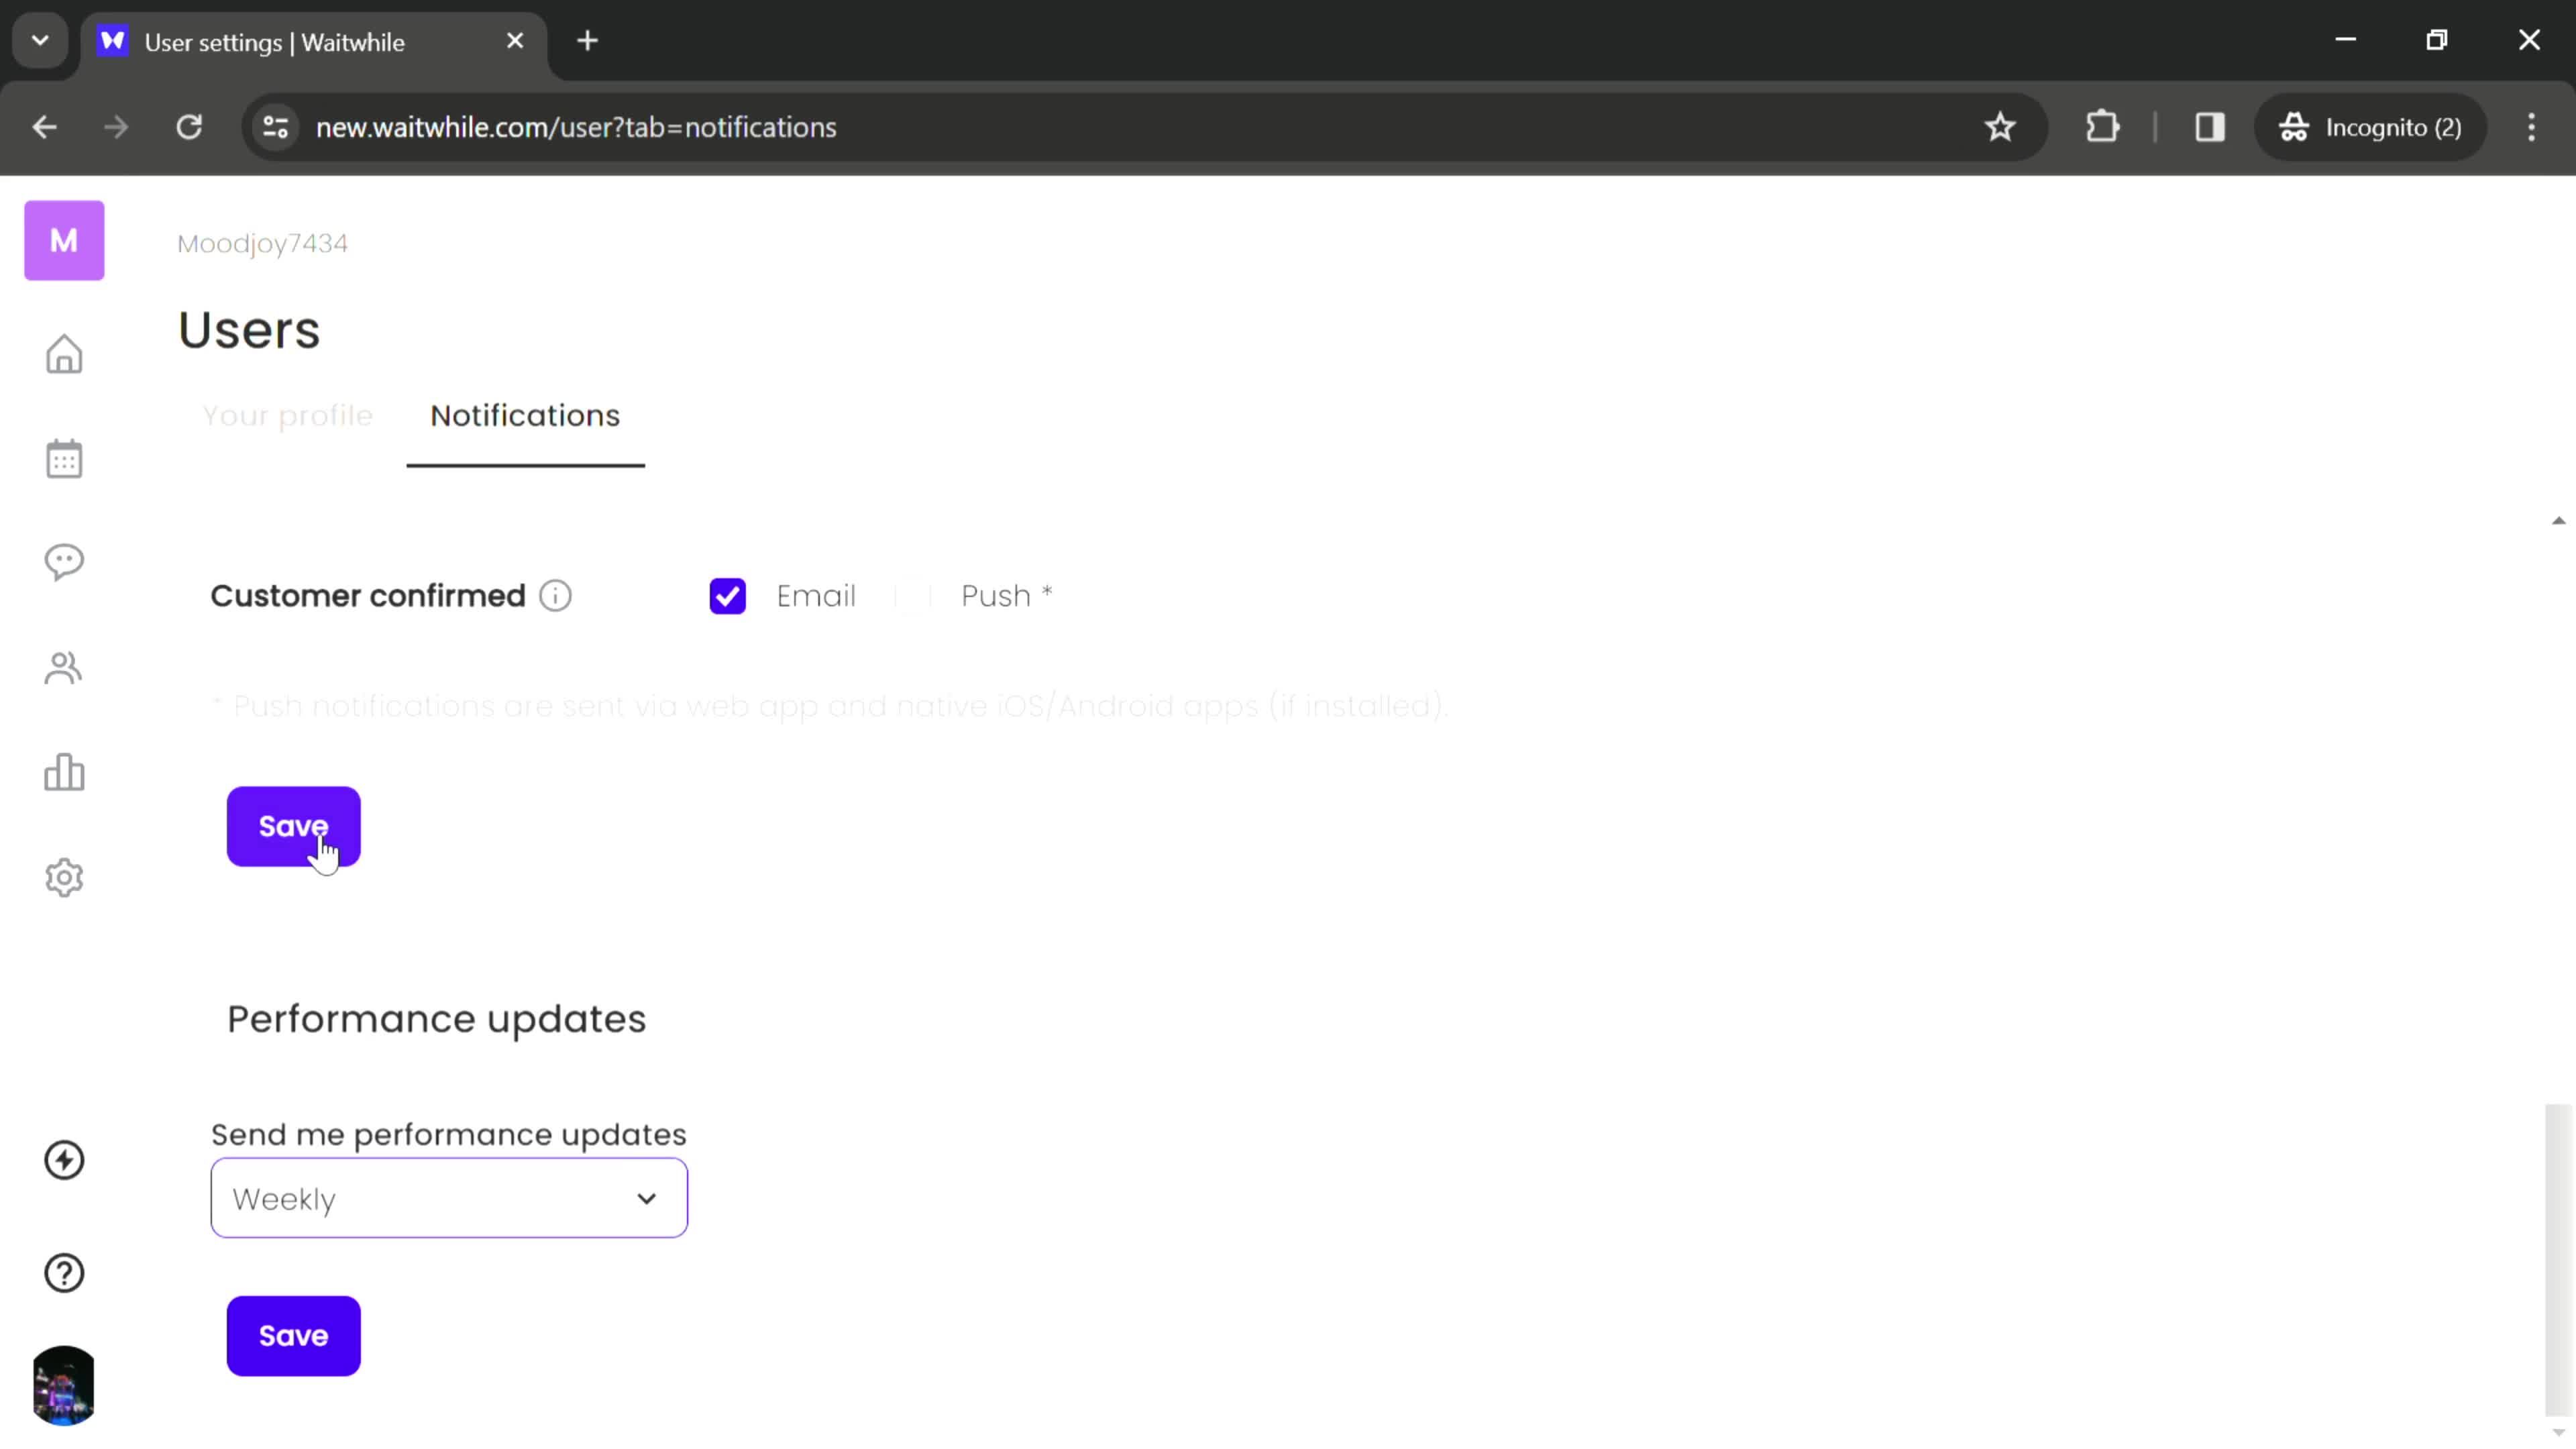Image resolution: width=2576 pixels, height=1449 pixels.
Task: Open the Customers people icon in sidebar
Action: tap(64, 668)
